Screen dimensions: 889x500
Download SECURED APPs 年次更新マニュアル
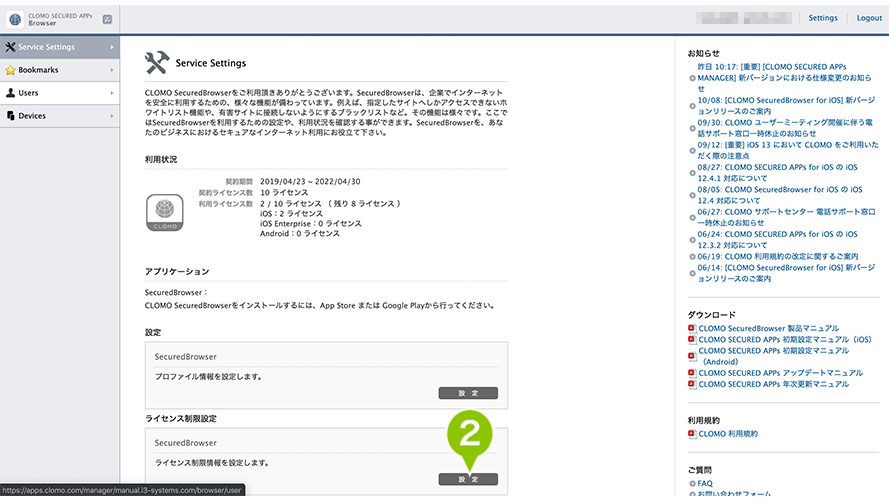tap(773, 384)
